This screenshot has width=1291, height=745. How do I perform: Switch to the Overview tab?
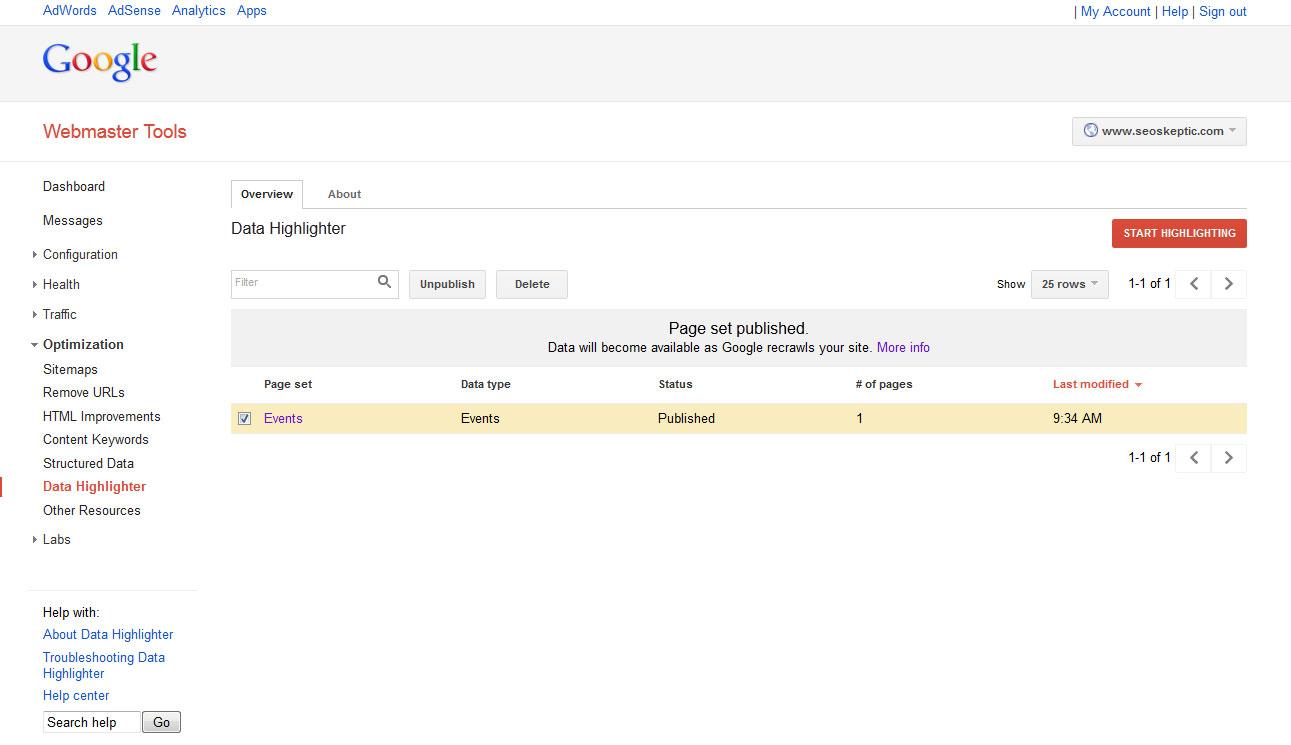(x=267, y=194)
